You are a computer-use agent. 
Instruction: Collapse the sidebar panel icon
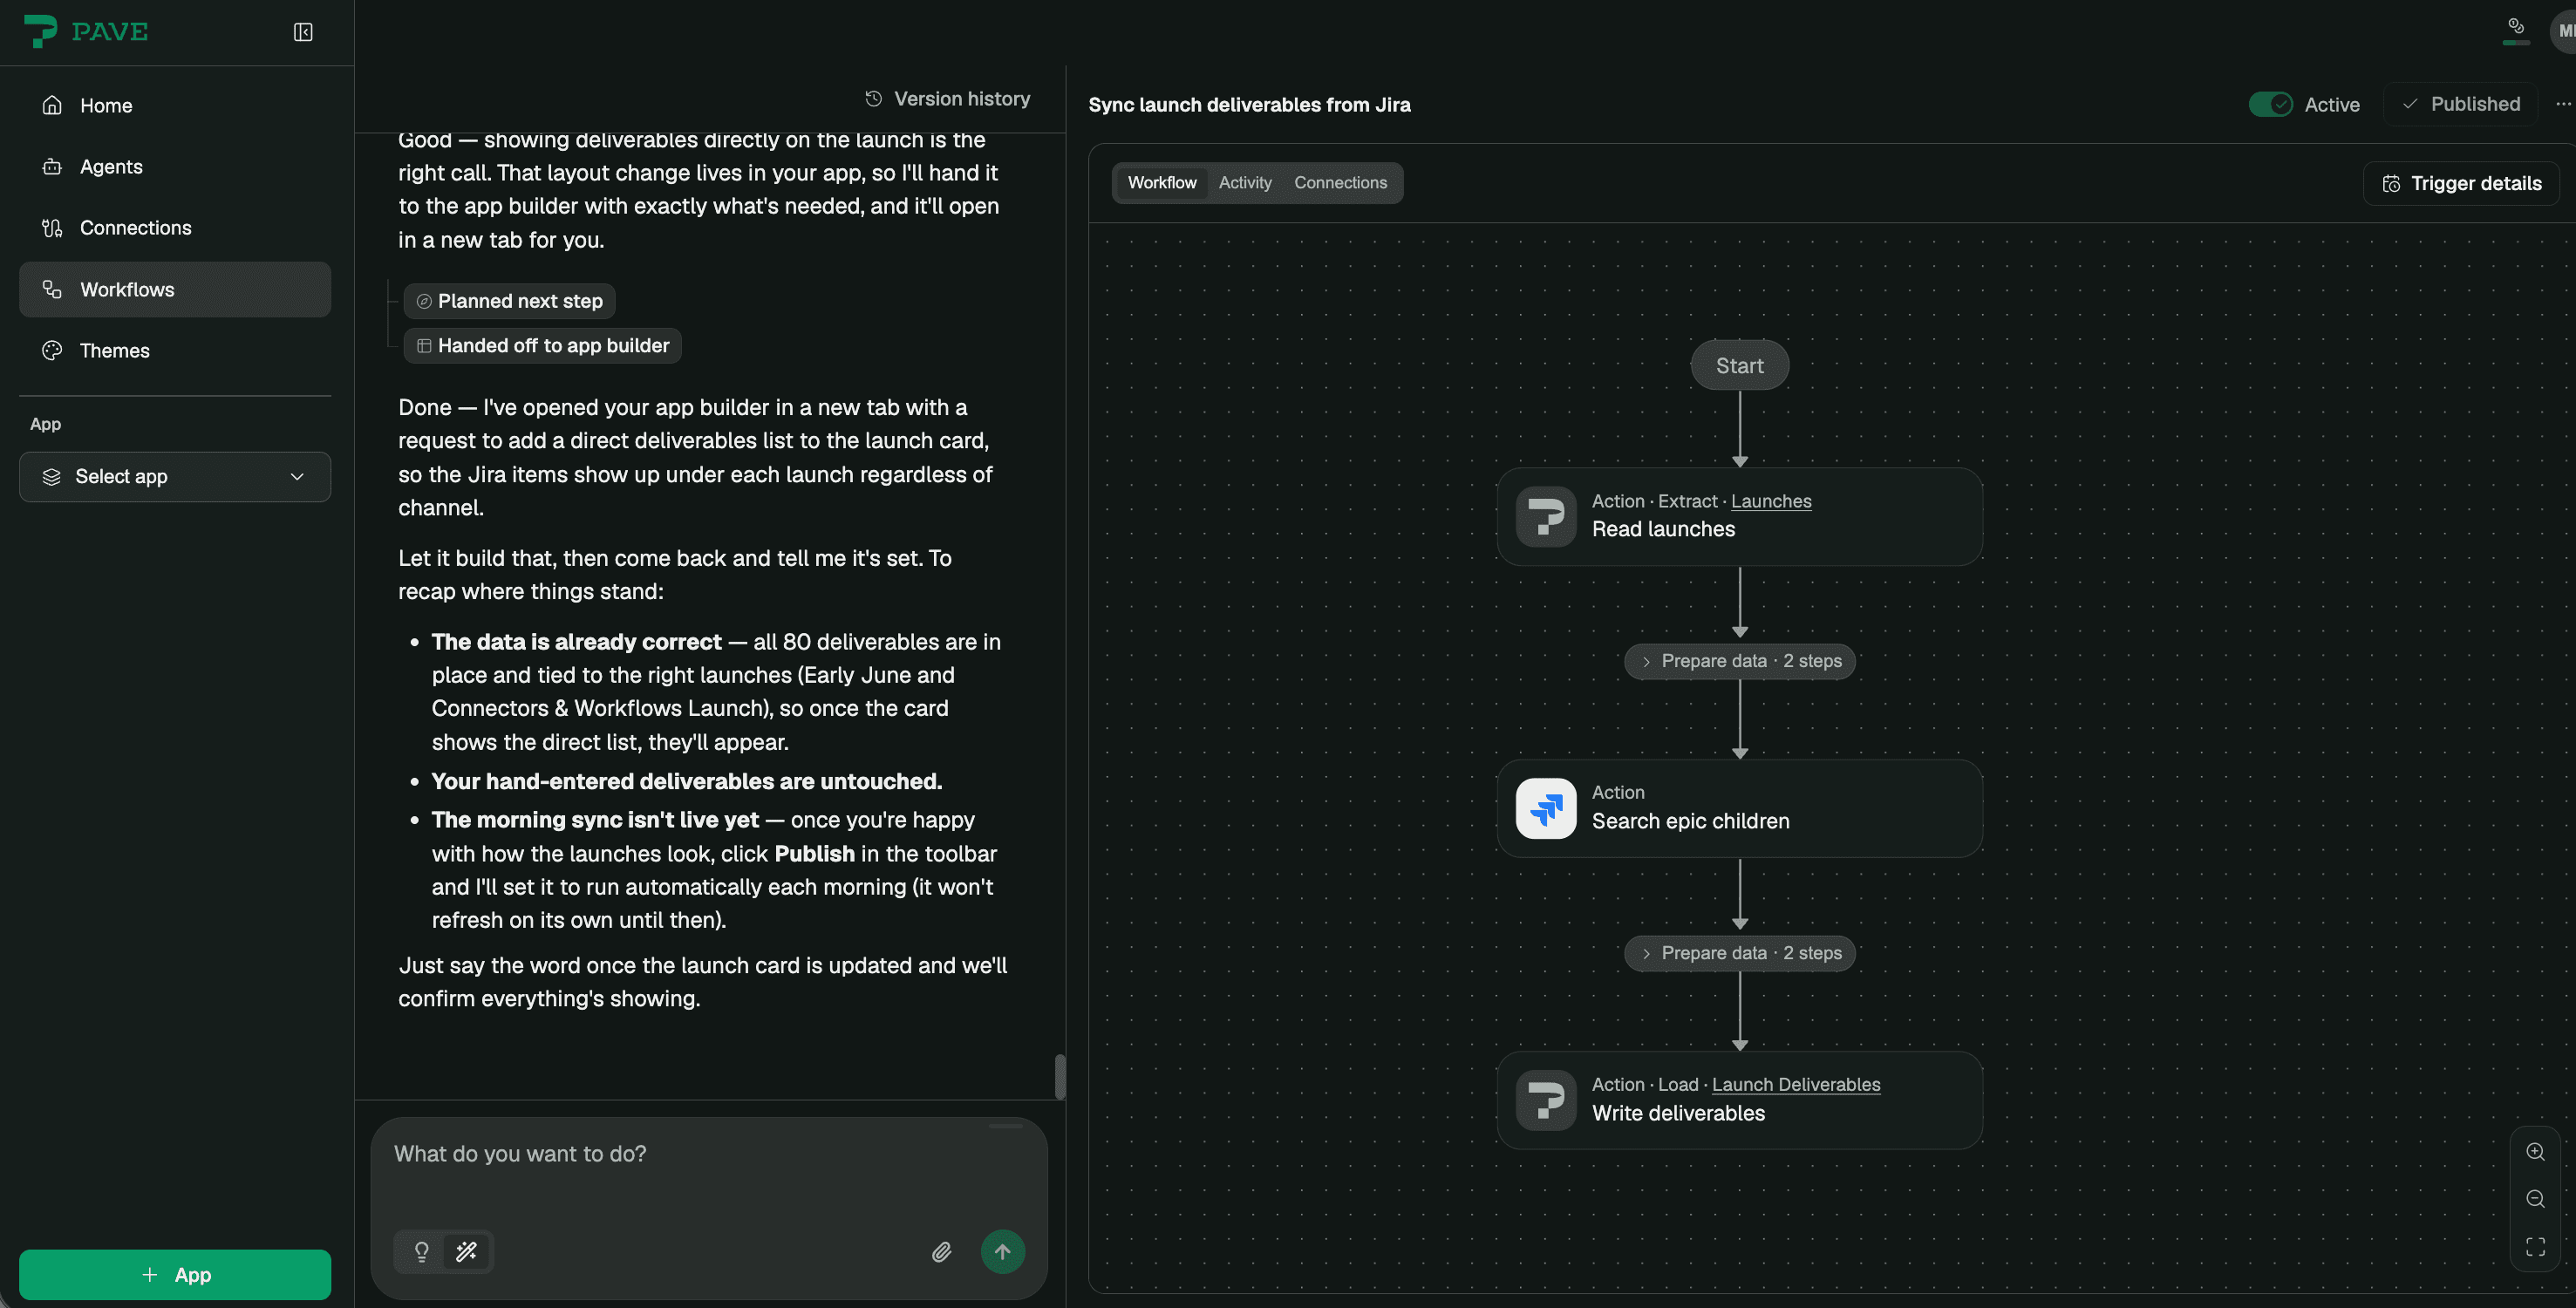[x=303, y=32]
